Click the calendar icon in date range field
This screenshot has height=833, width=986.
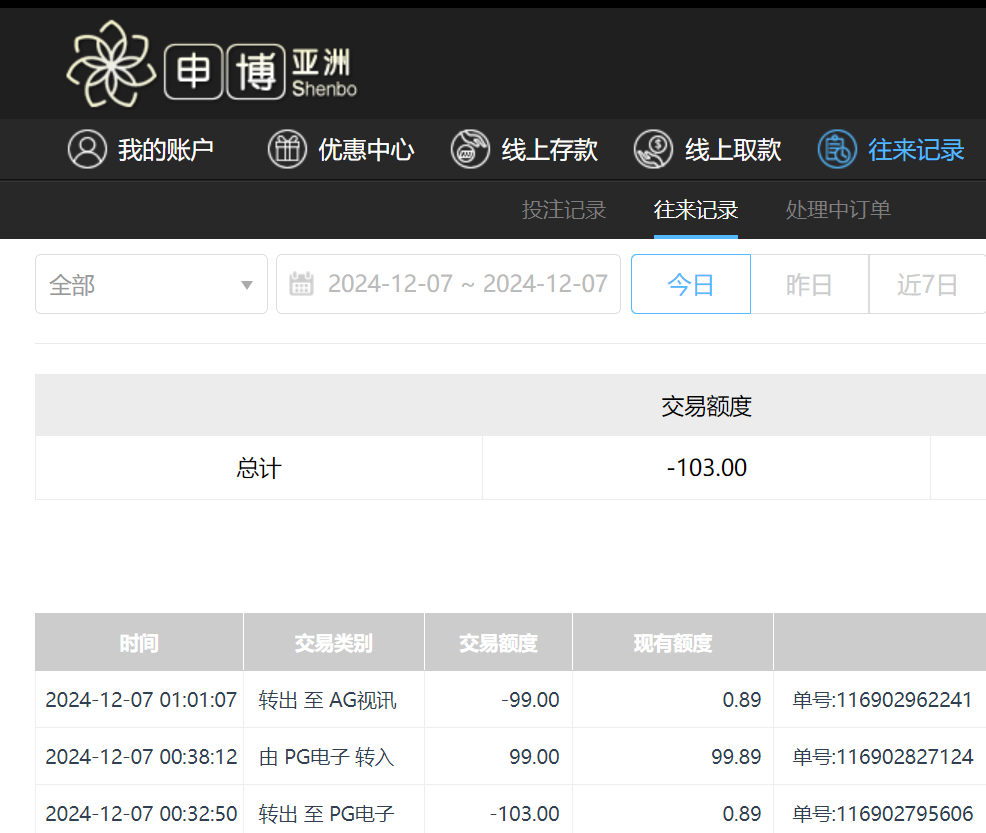point(302,284)
